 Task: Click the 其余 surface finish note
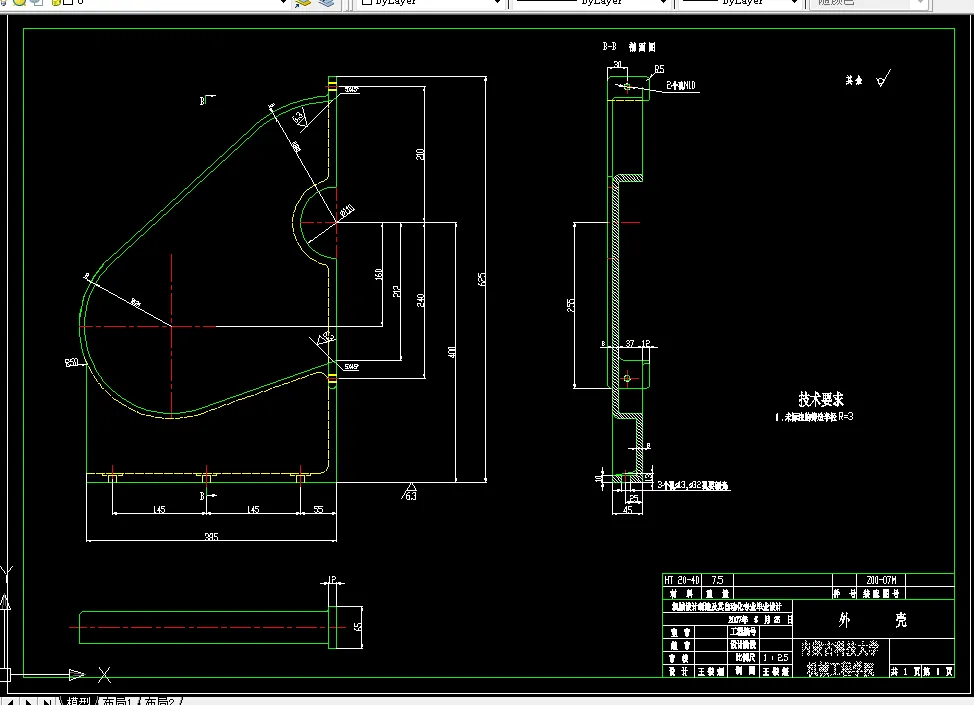coord(853,80)
